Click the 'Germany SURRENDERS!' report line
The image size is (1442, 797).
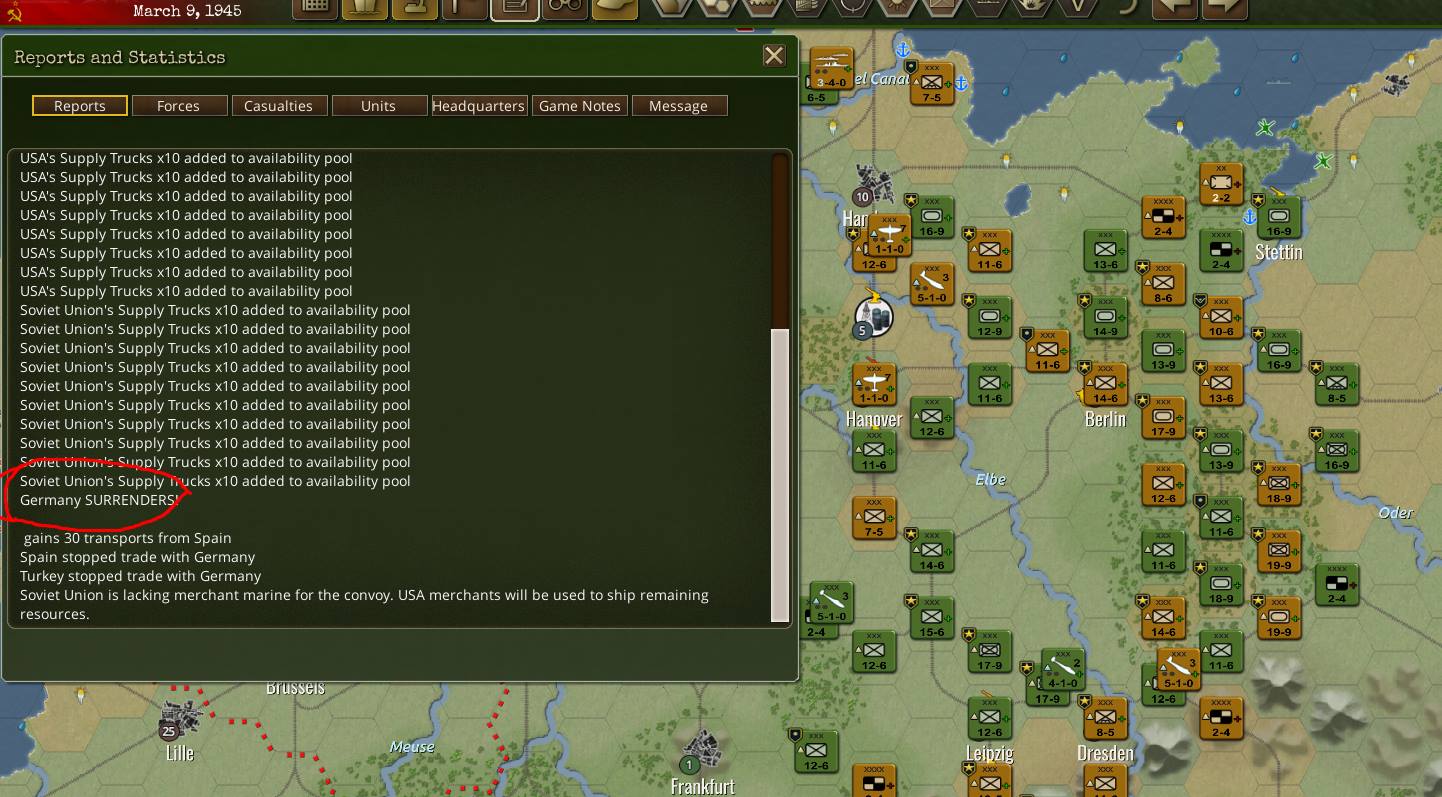point(100,500)
